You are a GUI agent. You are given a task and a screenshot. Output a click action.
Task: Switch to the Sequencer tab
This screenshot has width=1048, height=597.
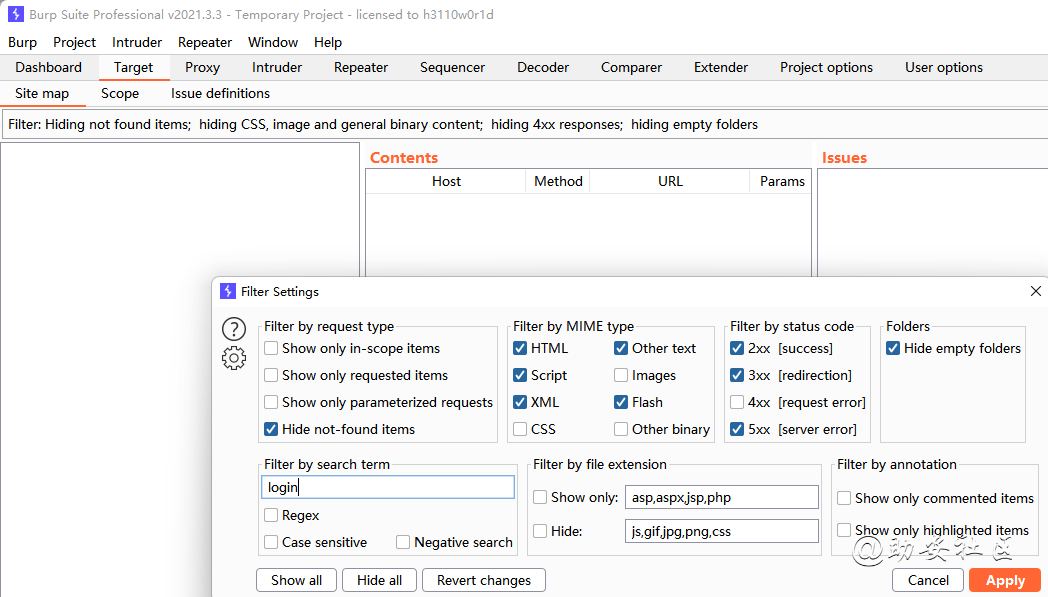pos(452,68)
